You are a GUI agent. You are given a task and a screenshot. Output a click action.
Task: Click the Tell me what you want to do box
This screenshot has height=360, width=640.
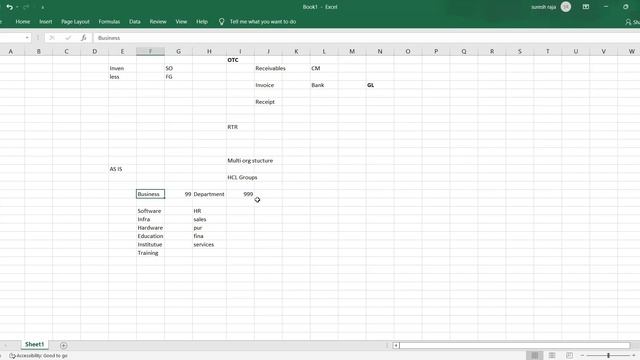(x=263, y=22)
